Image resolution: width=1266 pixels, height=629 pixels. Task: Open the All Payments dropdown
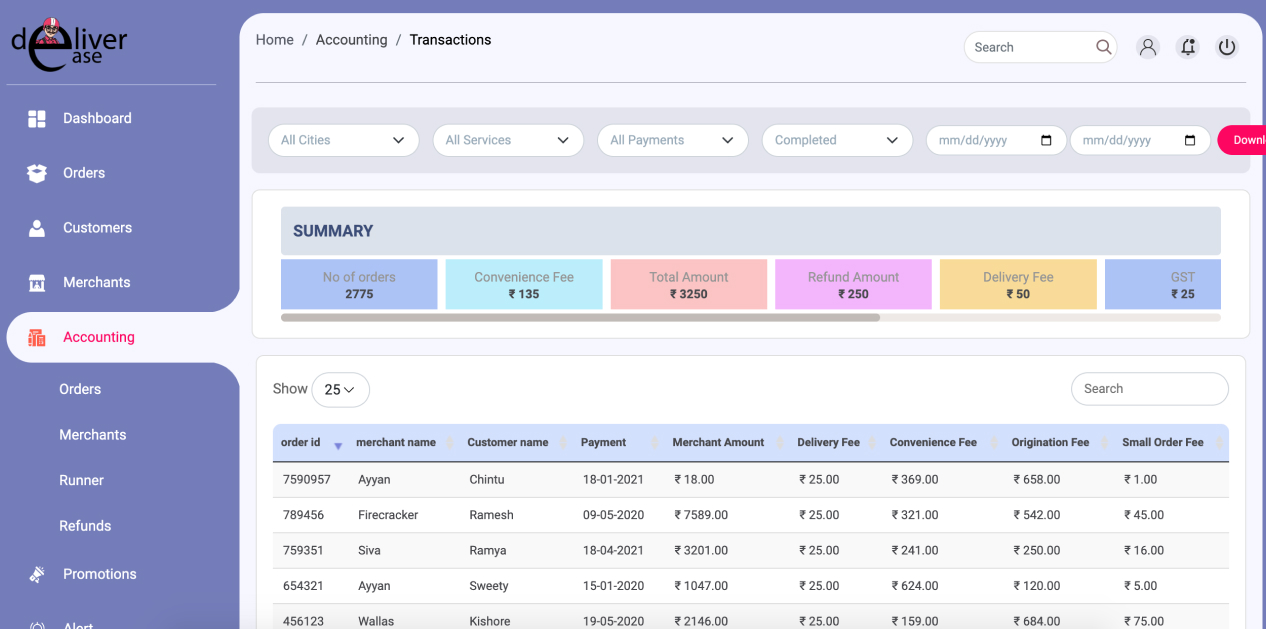(x=672, y=140)
